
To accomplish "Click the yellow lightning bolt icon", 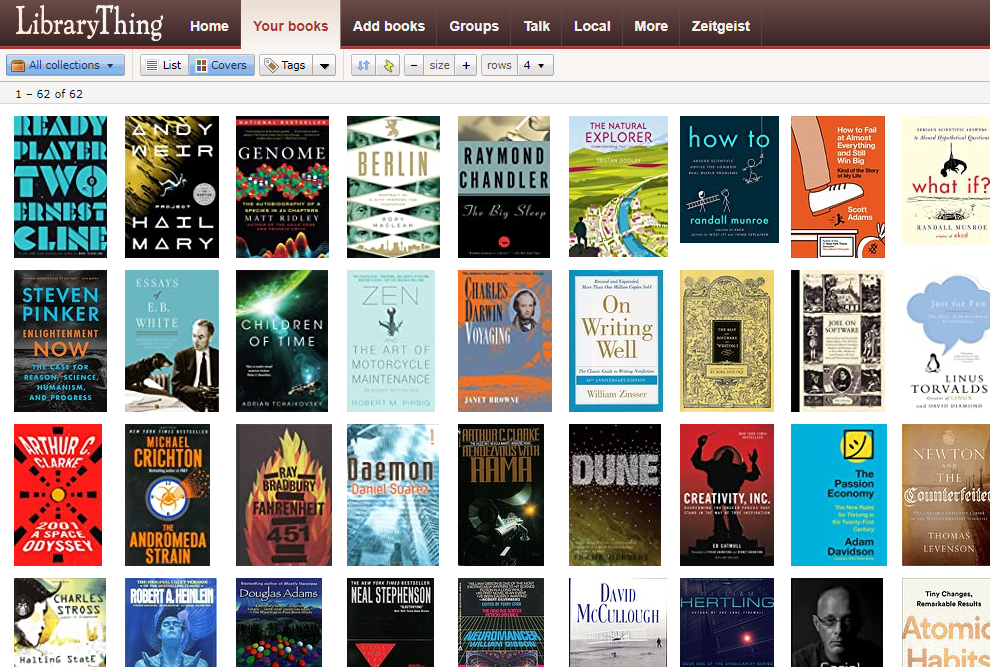I will pos(388,65).
